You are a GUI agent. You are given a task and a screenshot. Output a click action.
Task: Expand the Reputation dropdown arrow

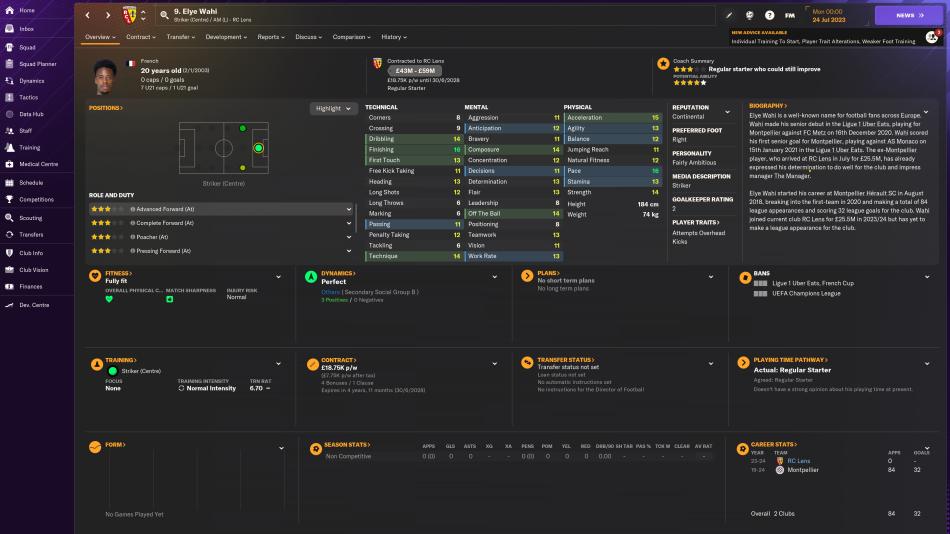pos(728,112)
